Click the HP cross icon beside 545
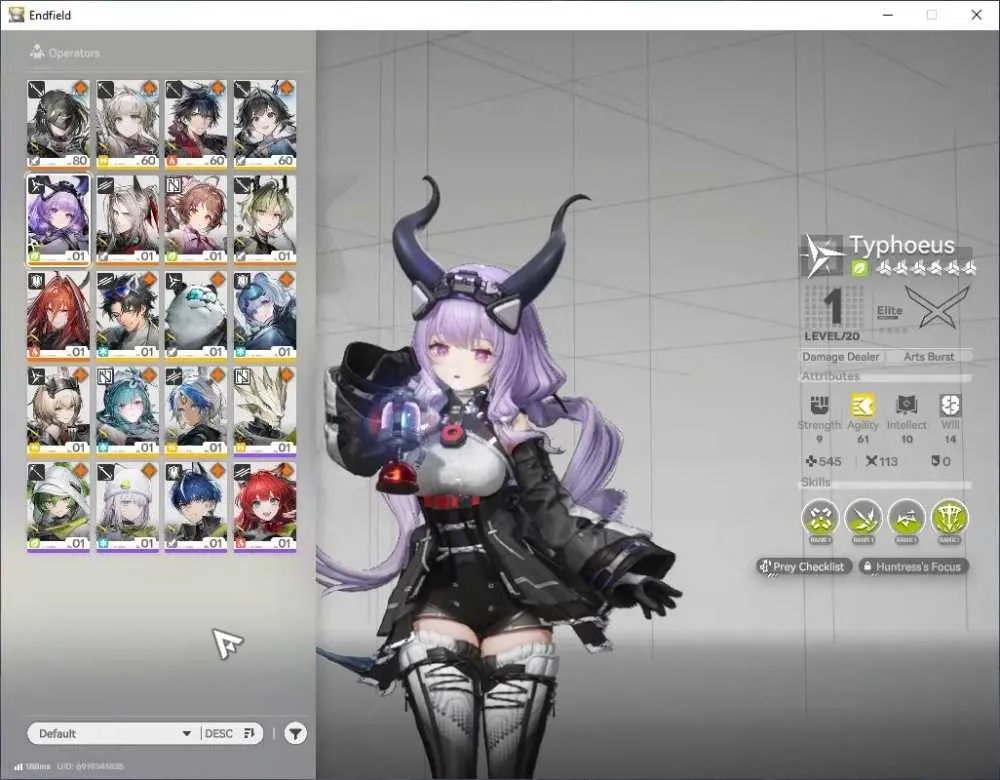This screenshot has width=1000, height=780. (811, 460)
